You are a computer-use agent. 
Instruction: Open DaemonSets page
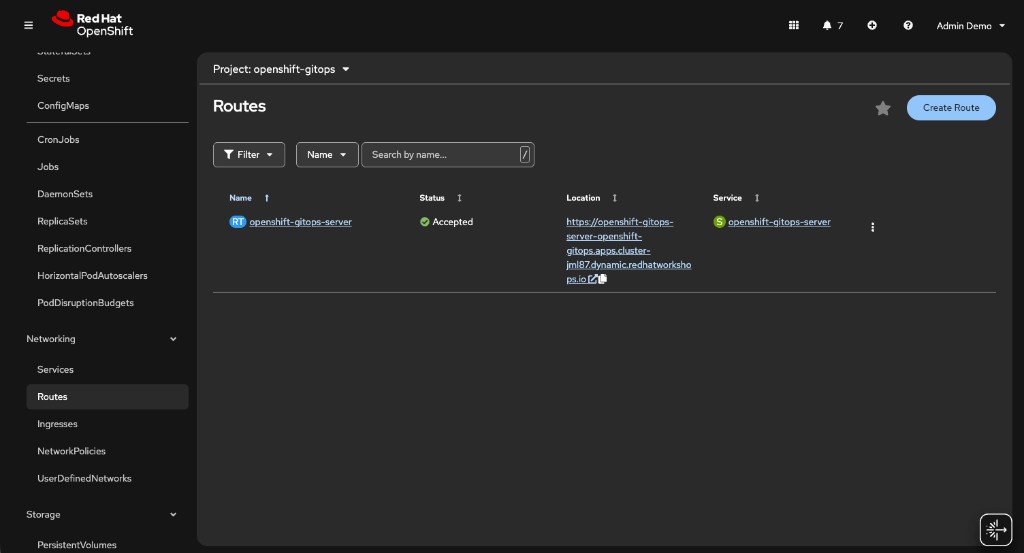(x=65, y=194)
